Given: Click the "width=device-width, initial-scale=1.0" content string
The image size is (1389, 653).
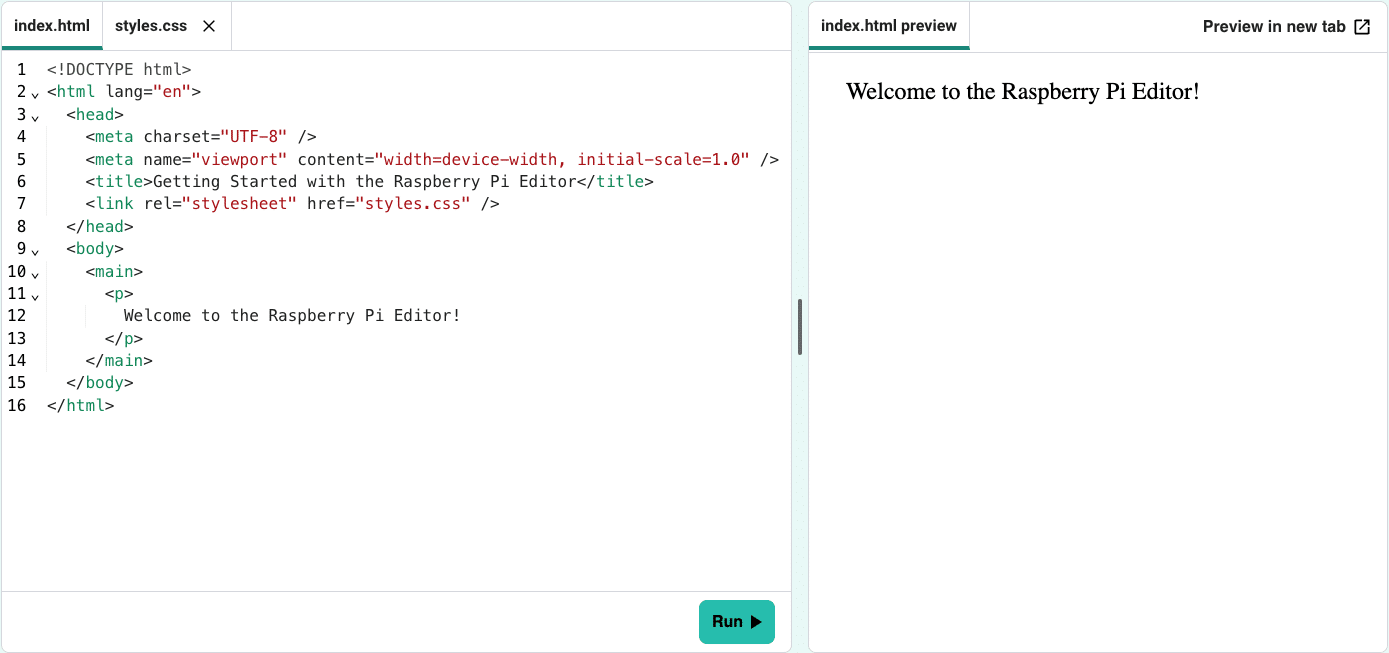Looking at the screenshot, I should point(562,159).
